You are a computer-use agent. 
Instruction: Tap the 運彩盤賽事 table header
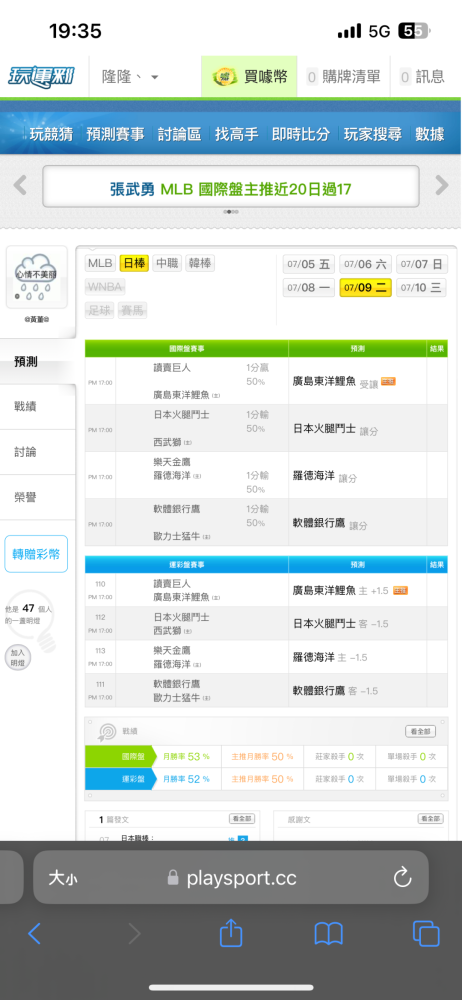(x=186, y=564)
